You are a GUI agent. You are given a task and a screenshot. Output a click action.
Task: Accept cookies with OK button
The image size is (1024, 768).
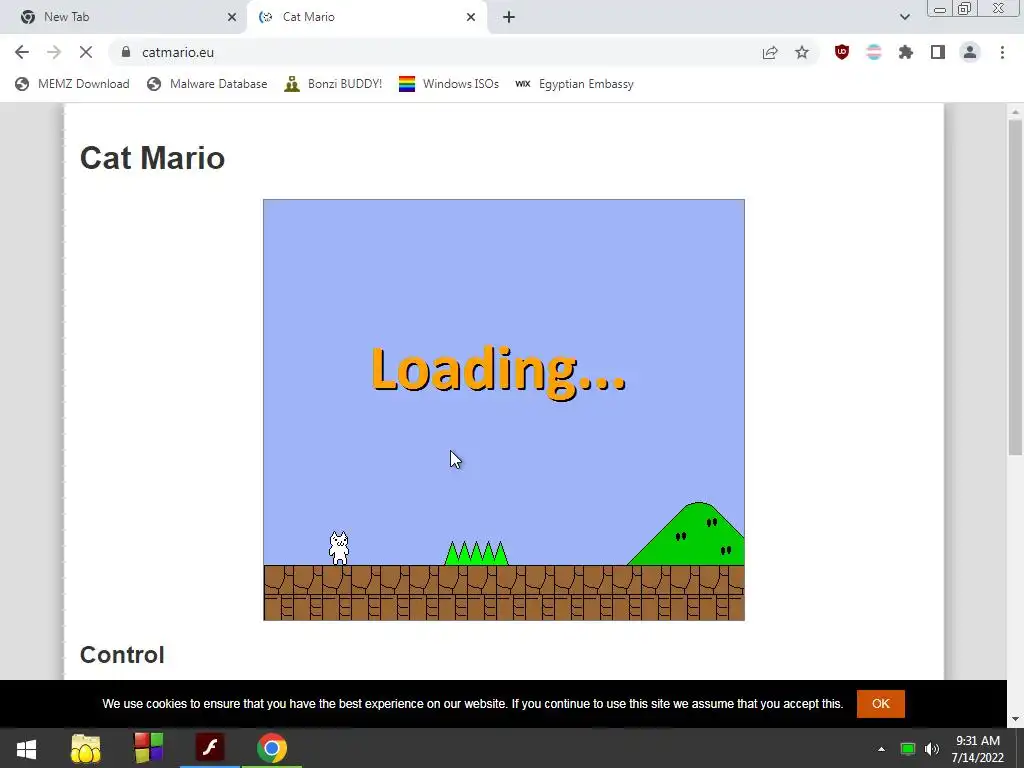880,703
